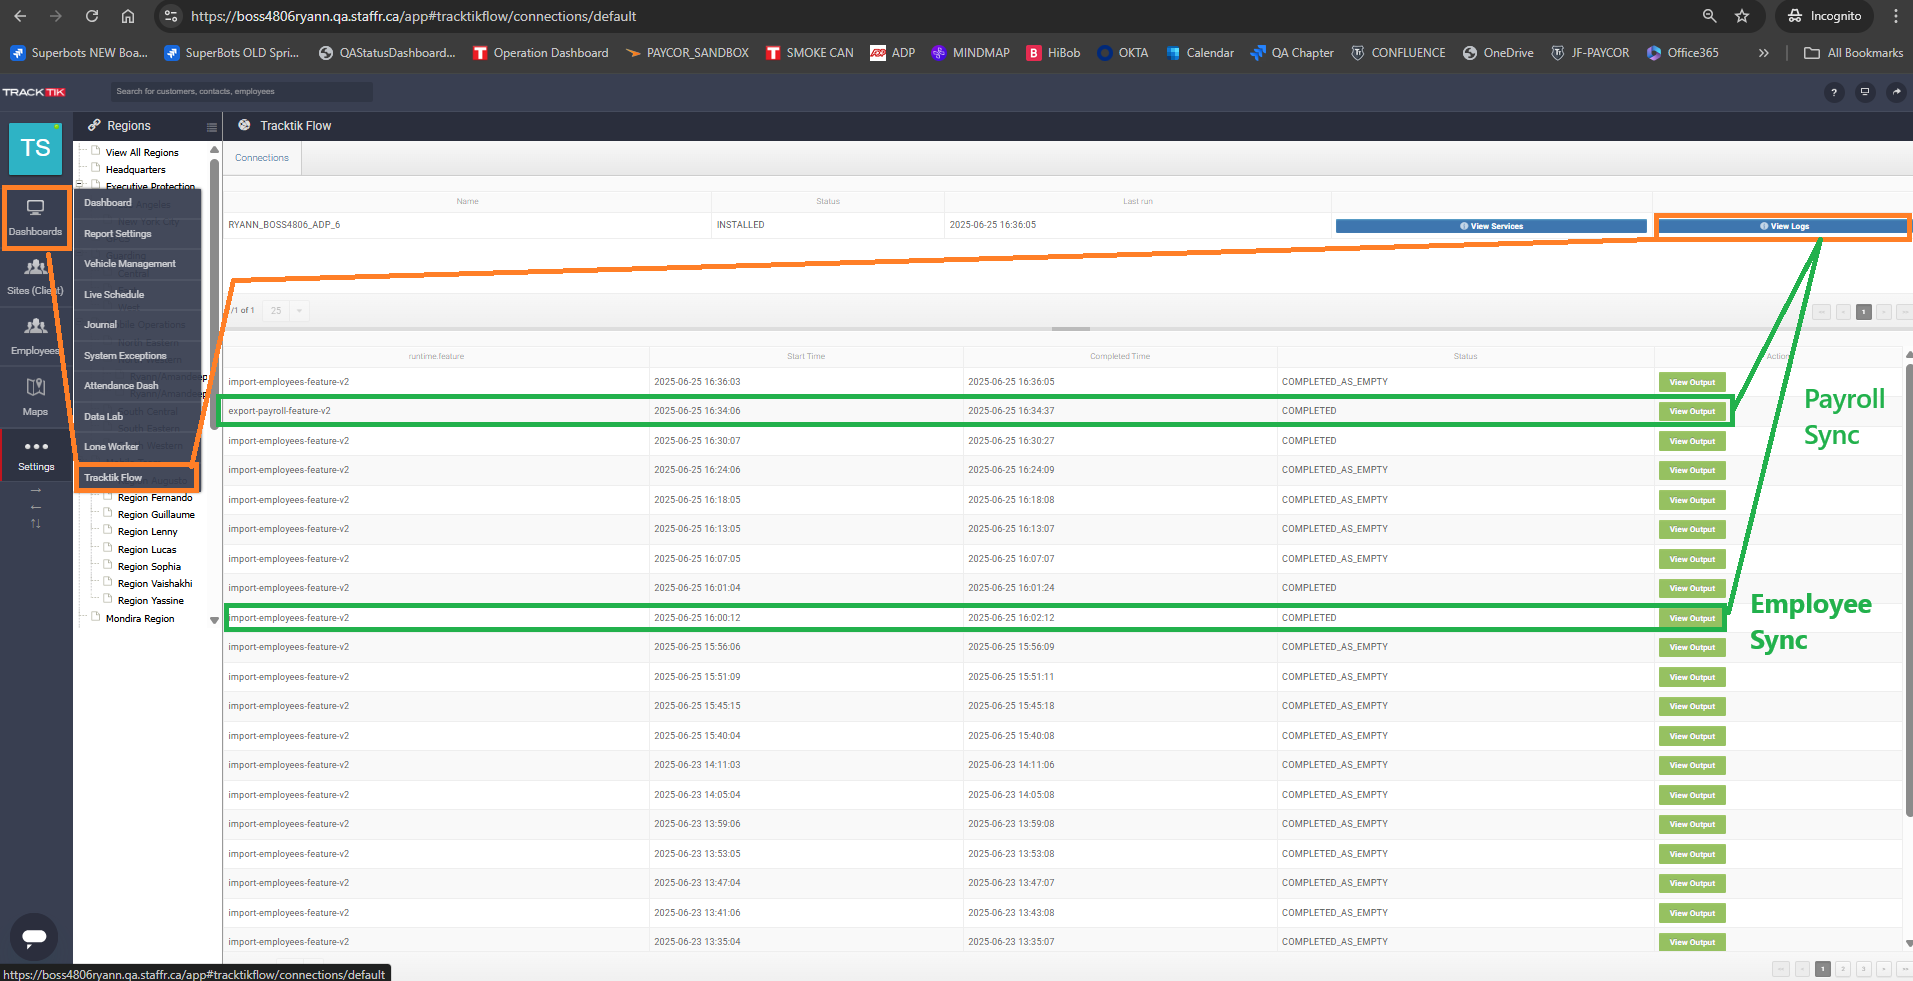This screenshot has width=1913, height=981.
Task: Open the Dashboards sidebar icon
Action: (x=35, y=217)
